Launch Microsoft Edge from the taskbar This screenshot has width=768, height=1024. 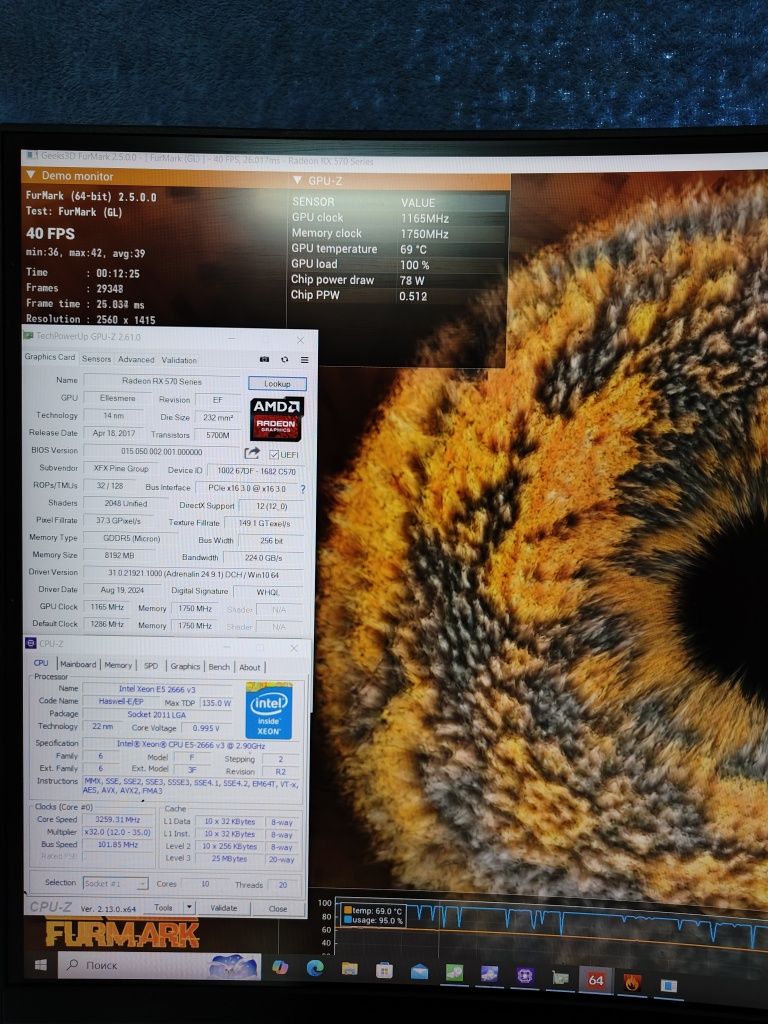[x=315, y=968]
